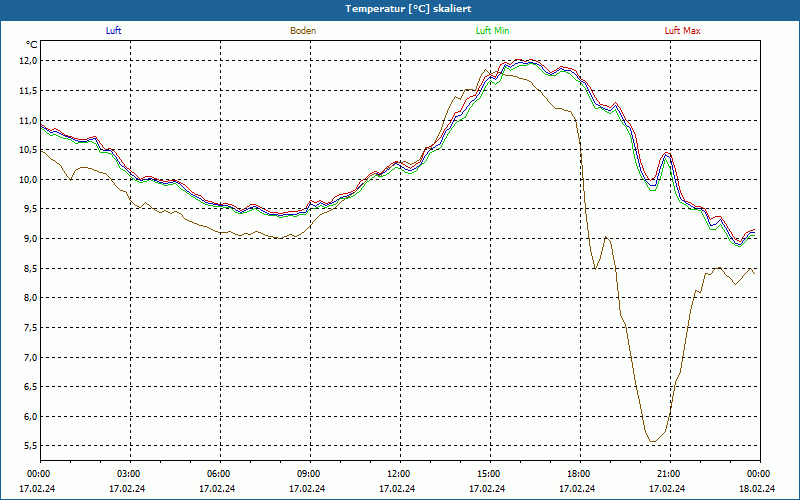Image resolution: width=800 pixels, height=500 pixels.
Task: Click the 11,0 y-axis value
Action: 29,120
